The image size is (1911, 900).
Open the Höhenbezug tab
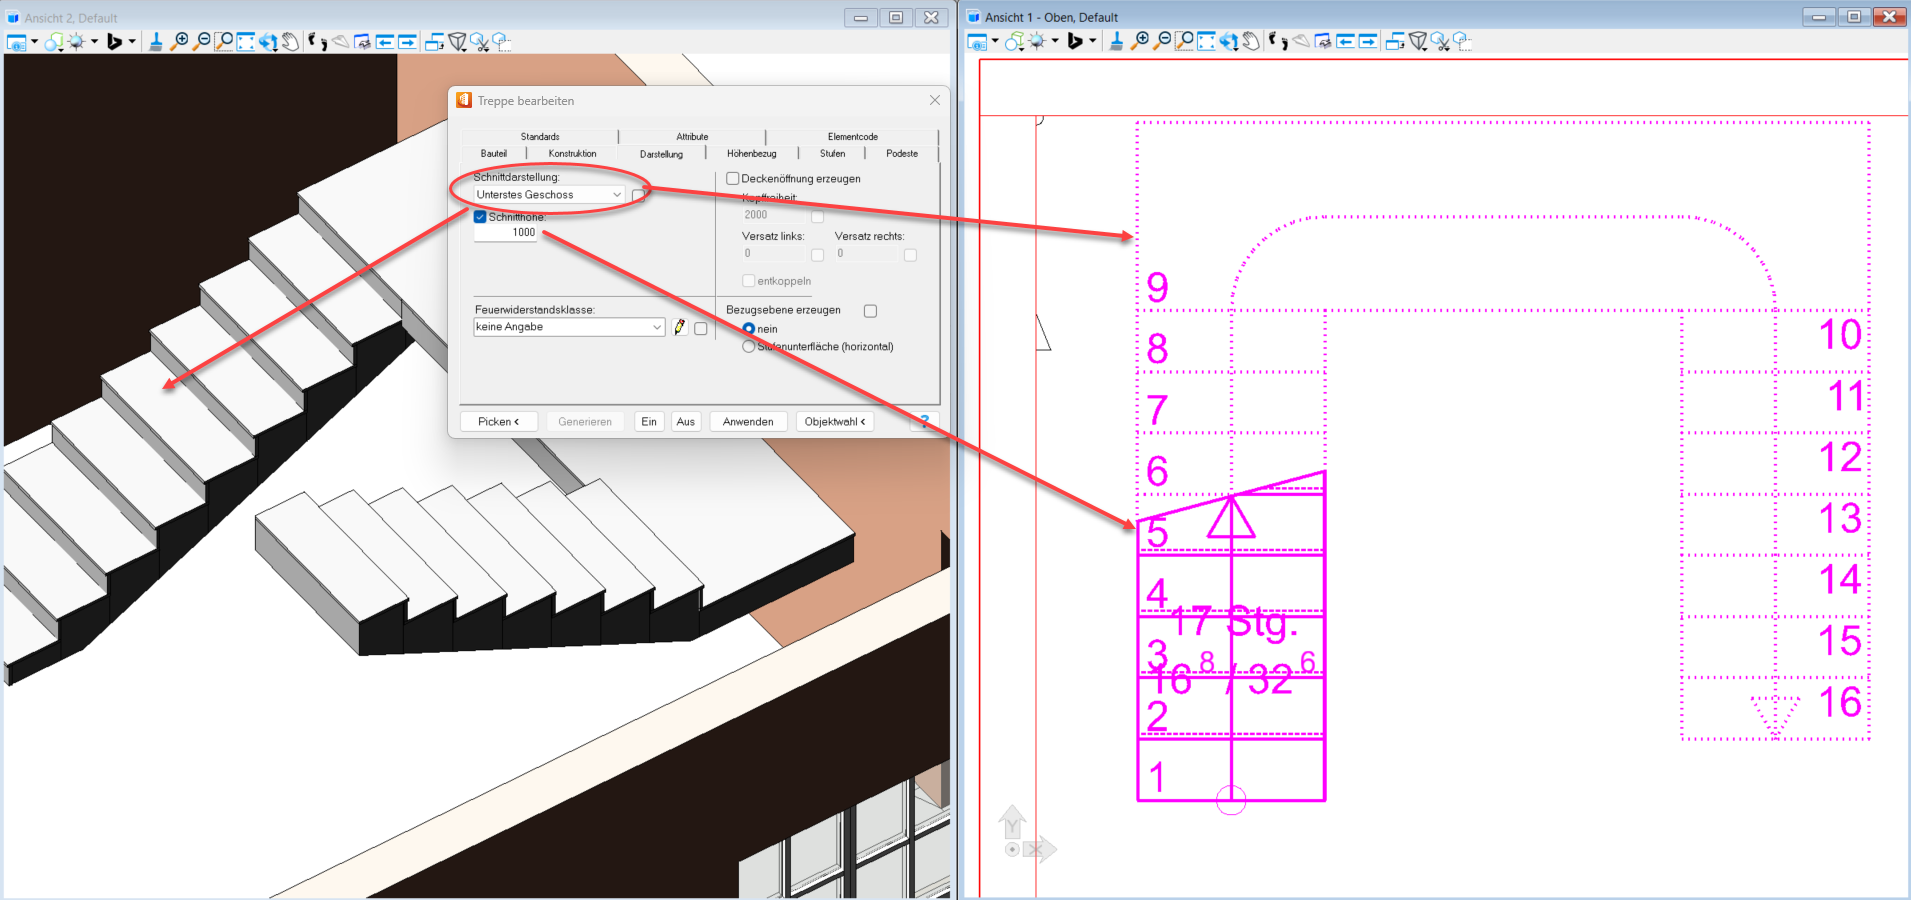[x=751, y=154]
